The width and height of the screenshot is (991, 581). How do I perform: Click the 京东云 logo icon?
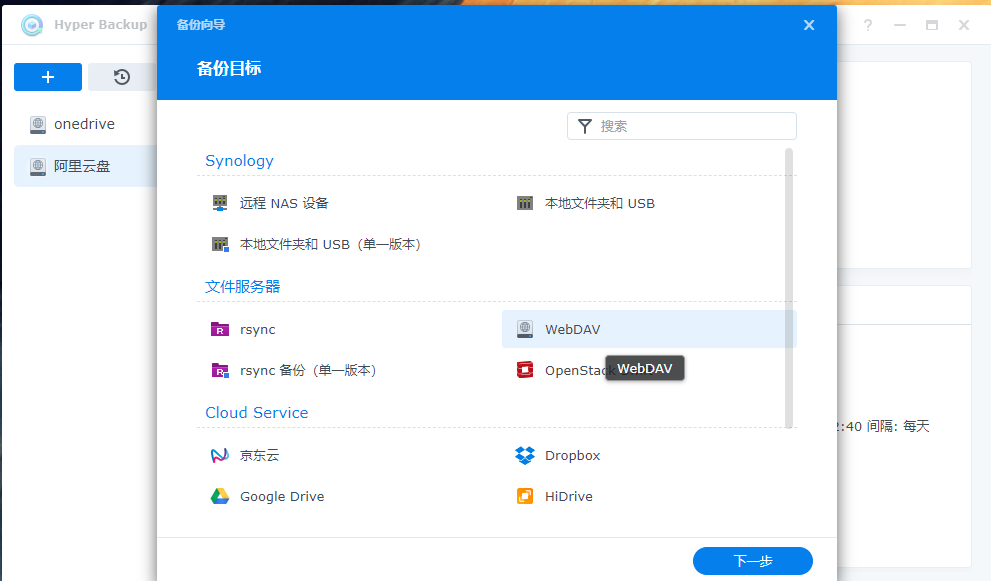pyautogui.click(x=219, y=455)
